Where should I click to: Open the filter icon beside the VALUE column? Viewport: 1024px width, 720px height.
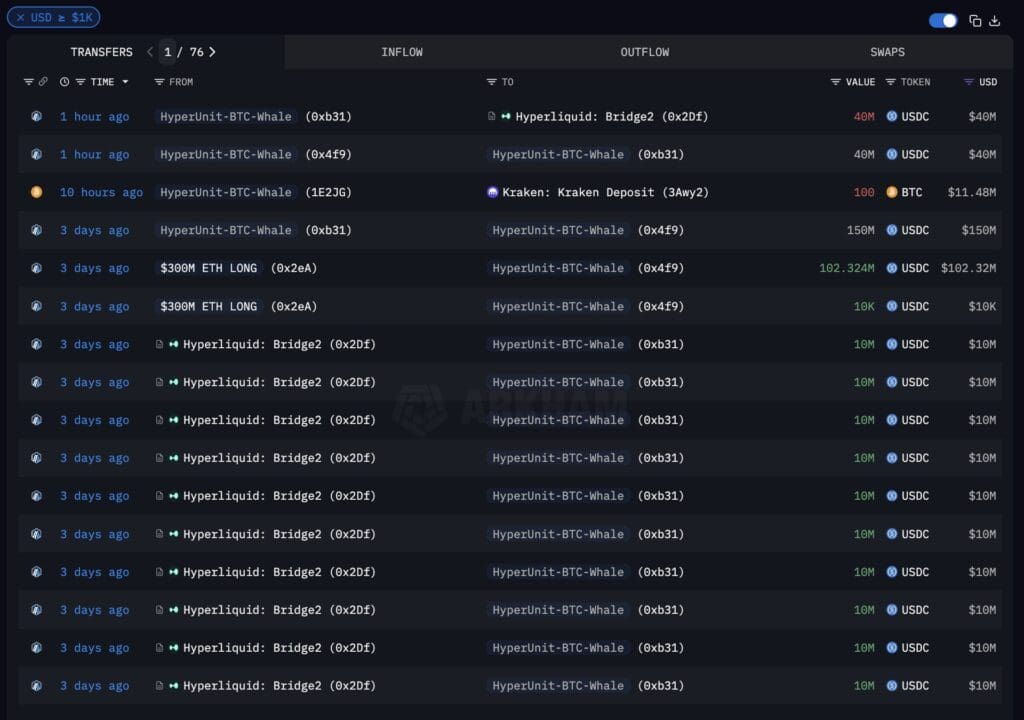[x=836, y=82]
